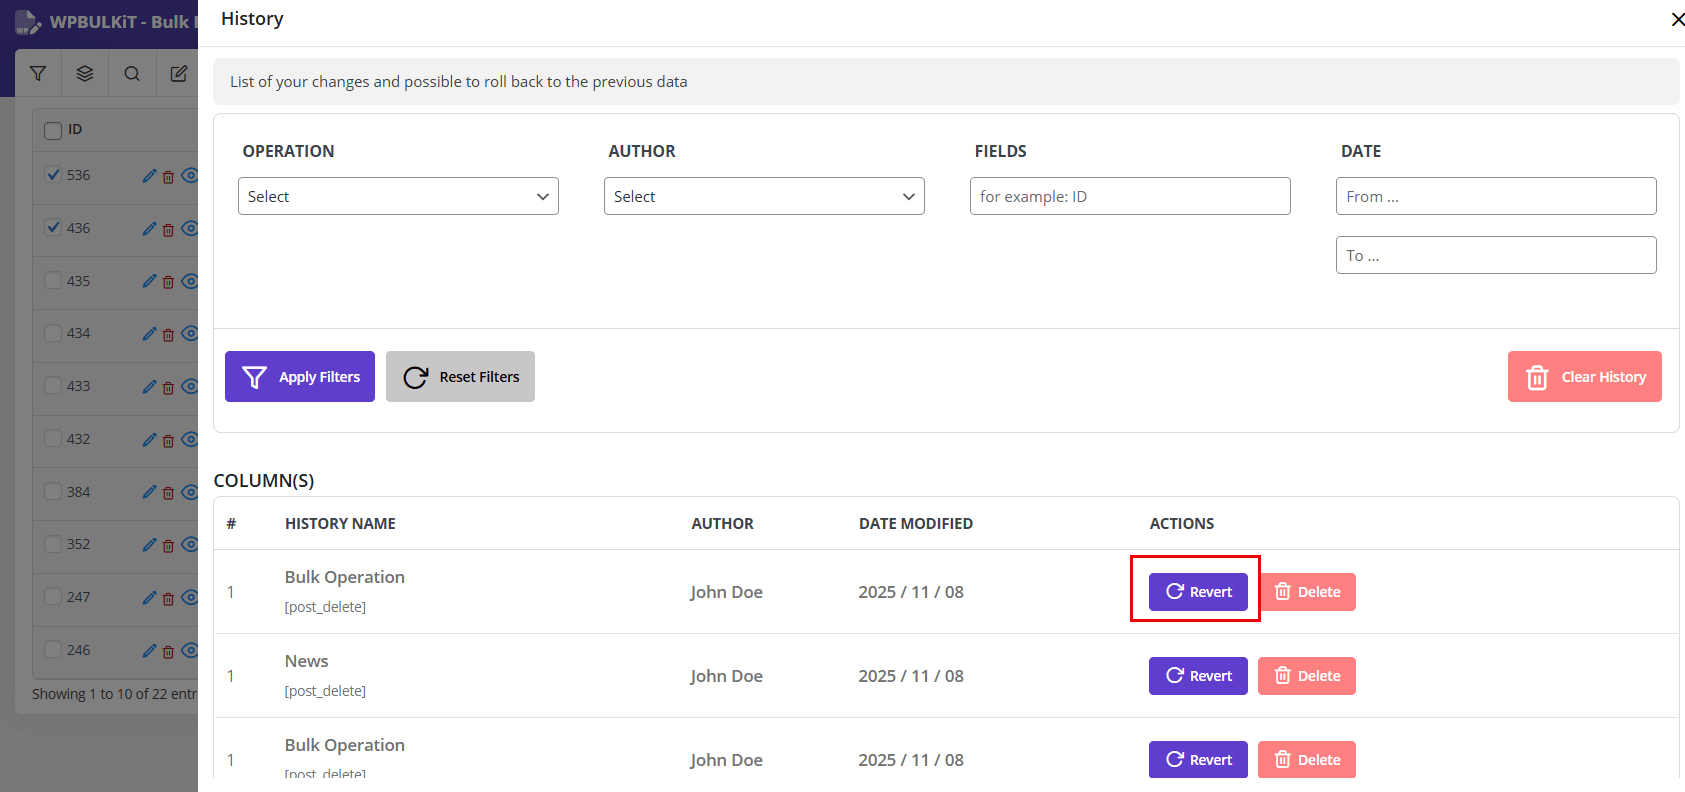The height and width of the screenshot is (792, 1685).
Task: Close the History panel
Action: tap(1677, 20)
